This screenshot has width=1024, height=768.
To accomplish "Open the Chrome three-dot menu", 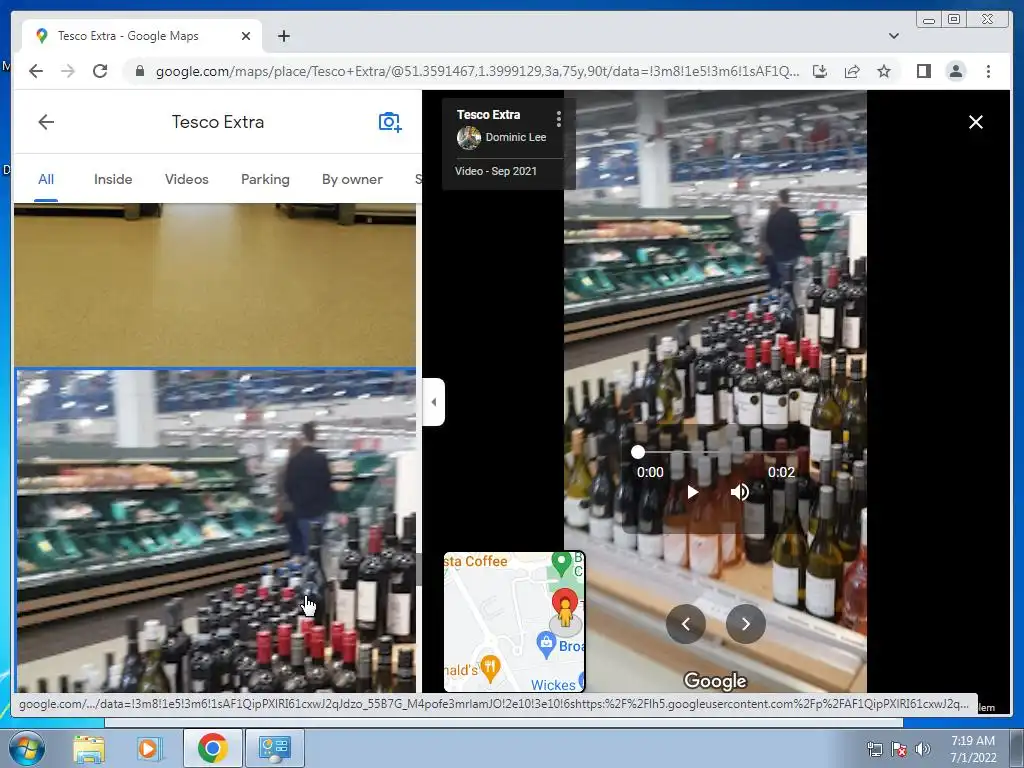I will coord(988,71).
